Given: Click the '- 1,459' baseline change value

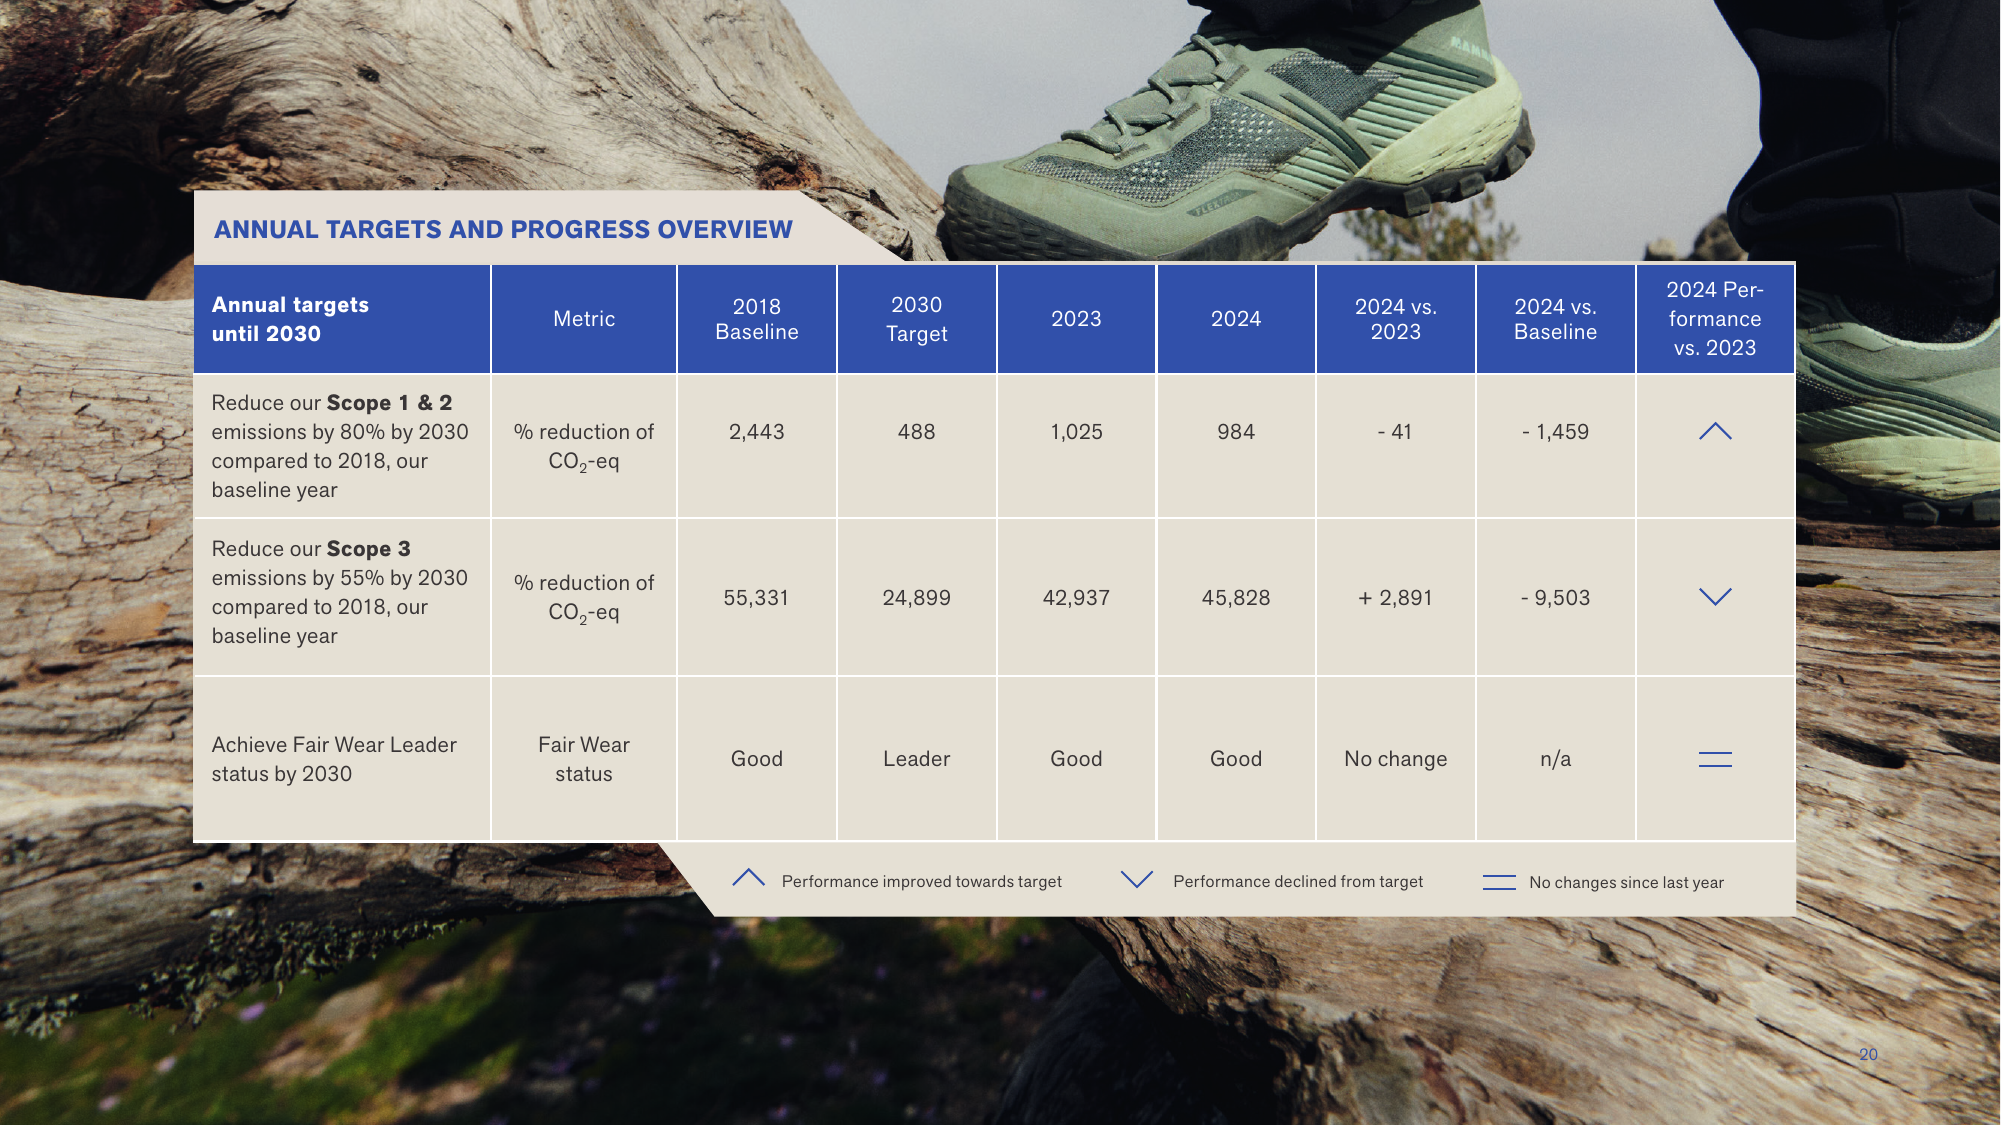Looking at the screenshot, I should coord(1555,432).
